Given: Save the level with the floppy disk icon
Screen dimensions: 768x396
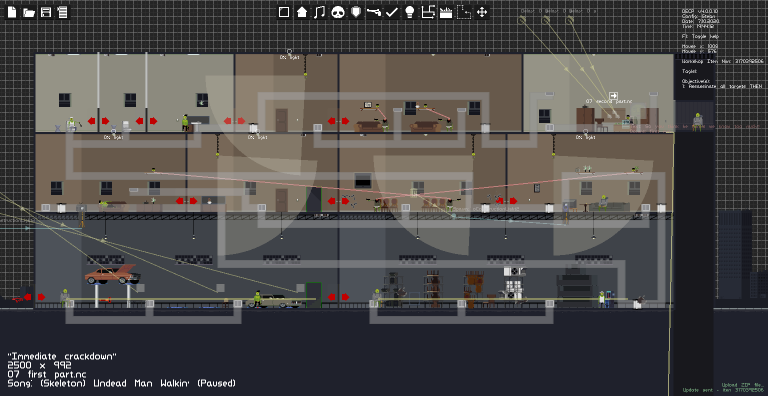Looking at the screenshot, I should [x=46, y=12].
